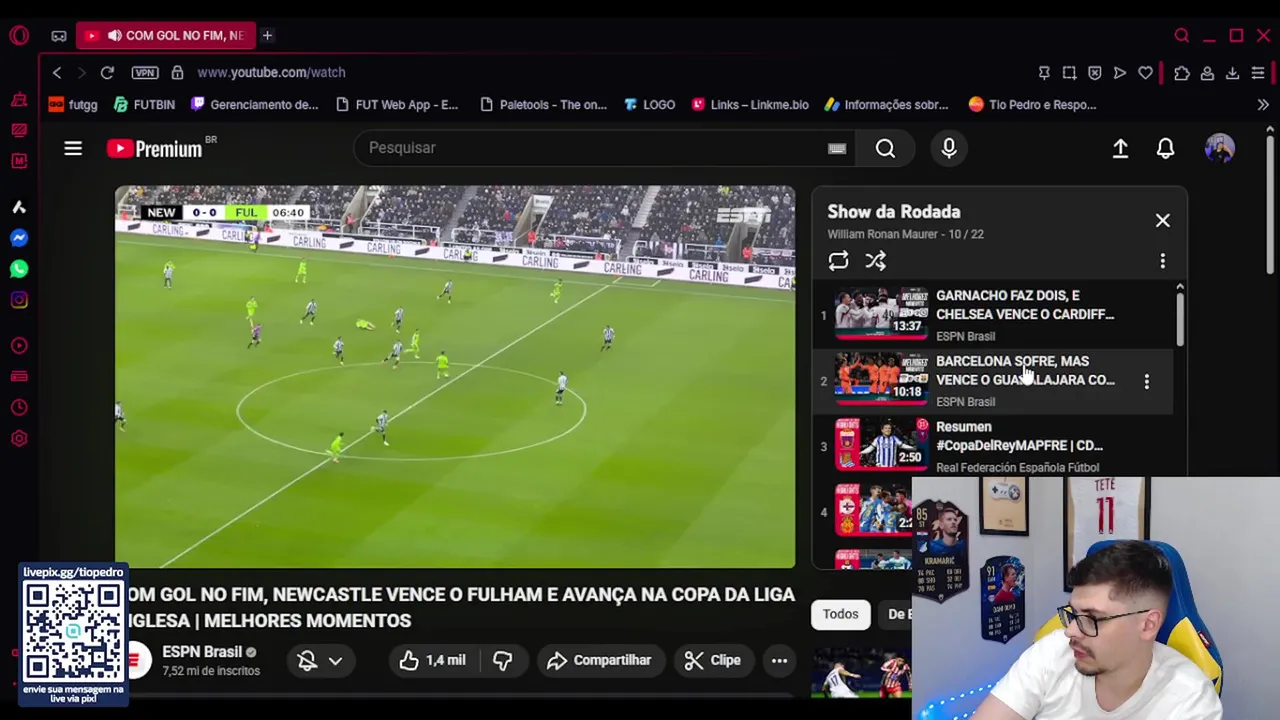This screenshot has height=720, width=1280.
Task: Search tabs with the red magnifier icon
Action: coord(1182,36)
